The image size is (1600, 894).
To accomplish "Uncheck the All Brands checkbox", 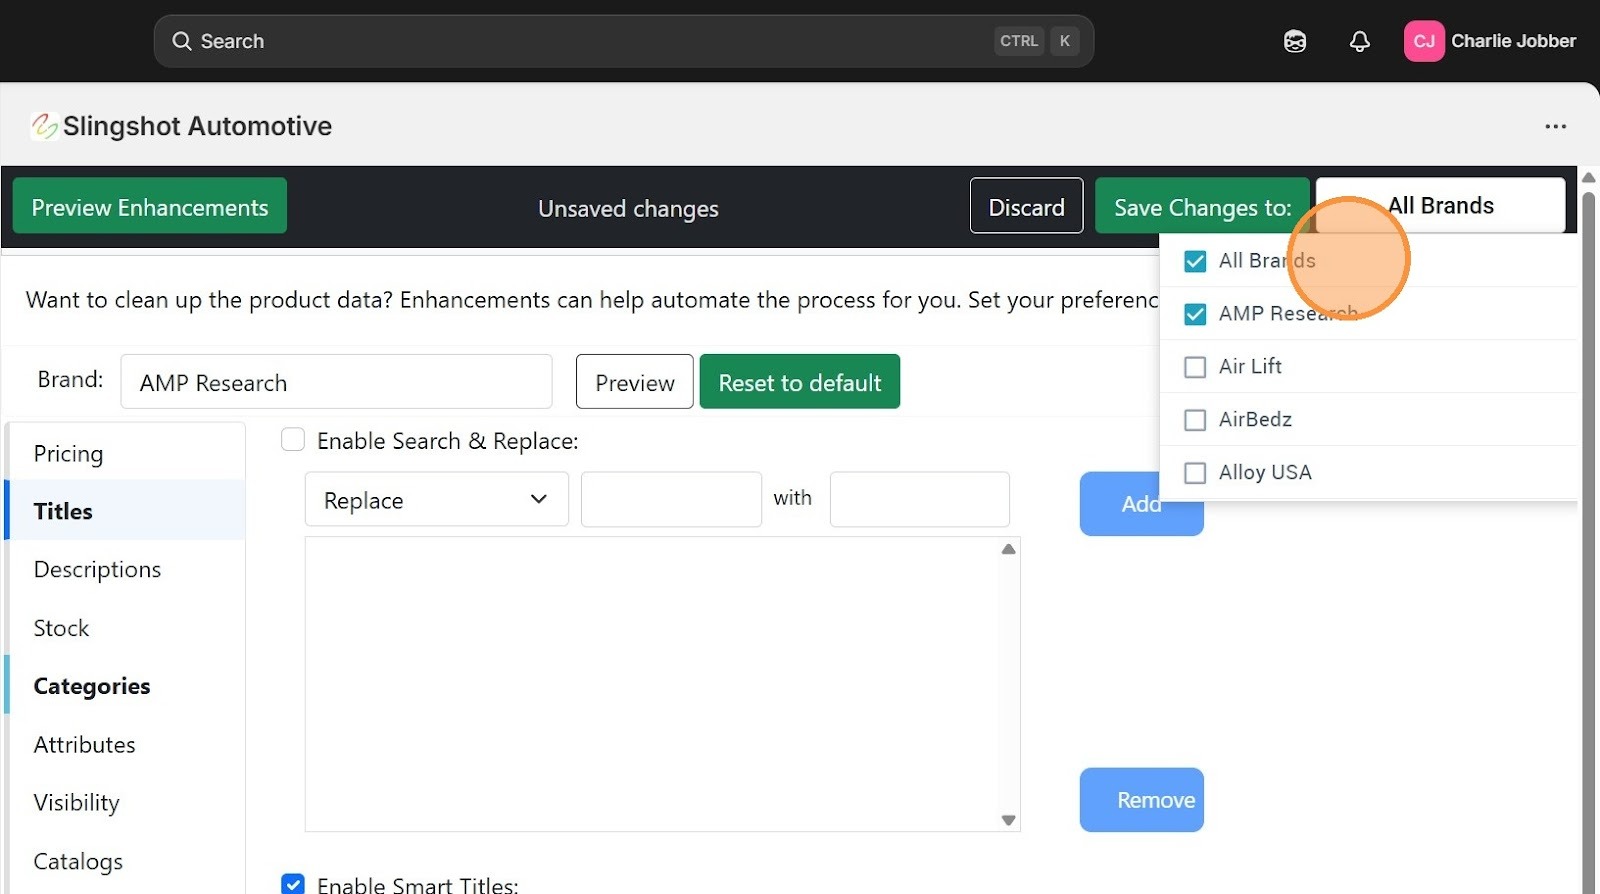I will 1195,261.
